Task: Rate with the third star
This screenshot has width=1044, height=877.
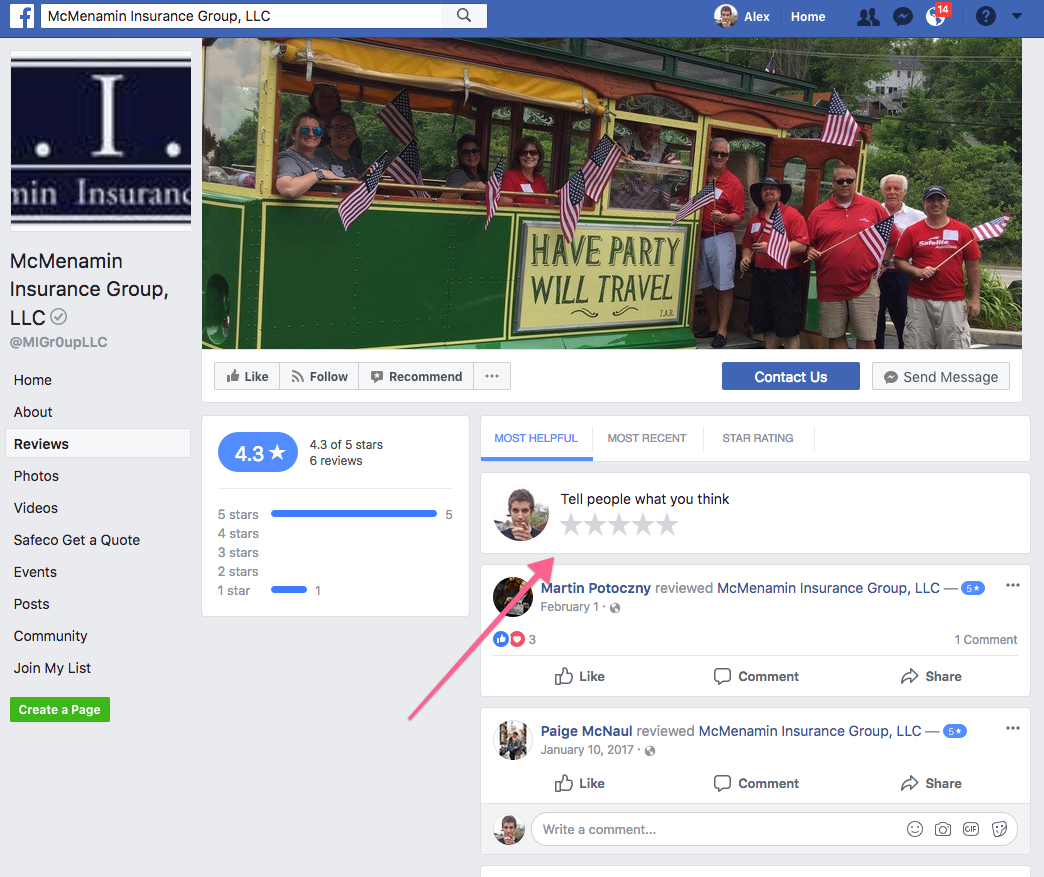Action: (x=619, y=525)
